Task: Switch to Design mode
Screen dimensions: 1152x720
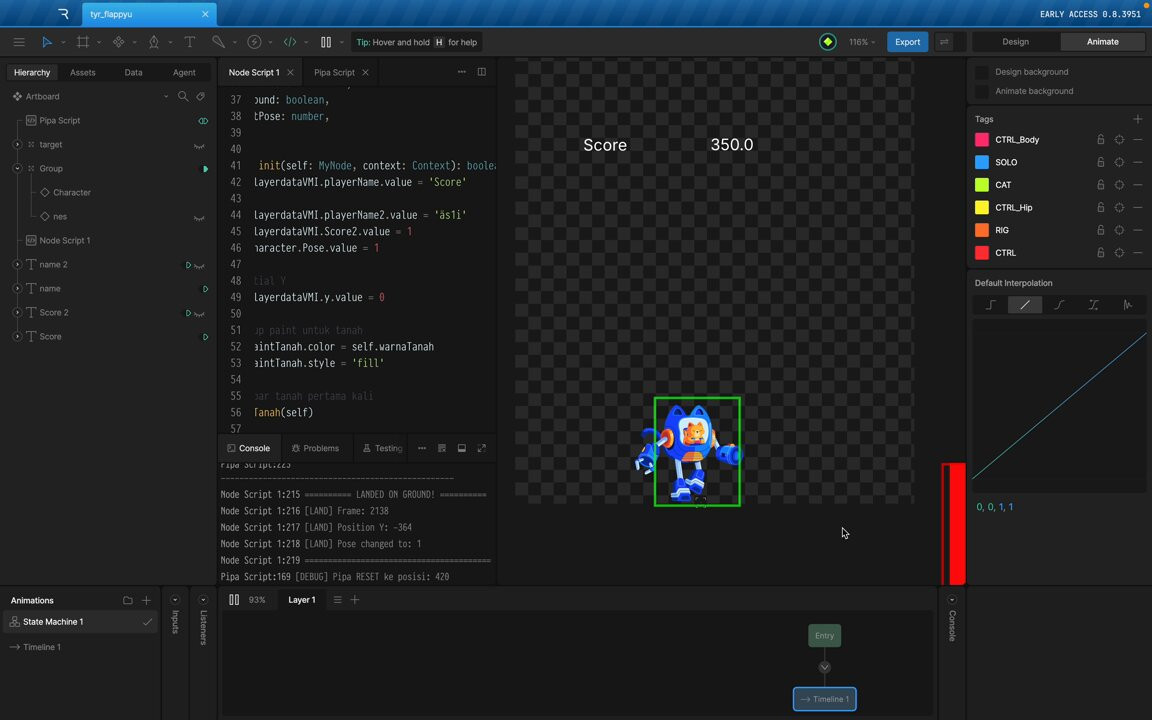Action: [x=1015, y=42]
